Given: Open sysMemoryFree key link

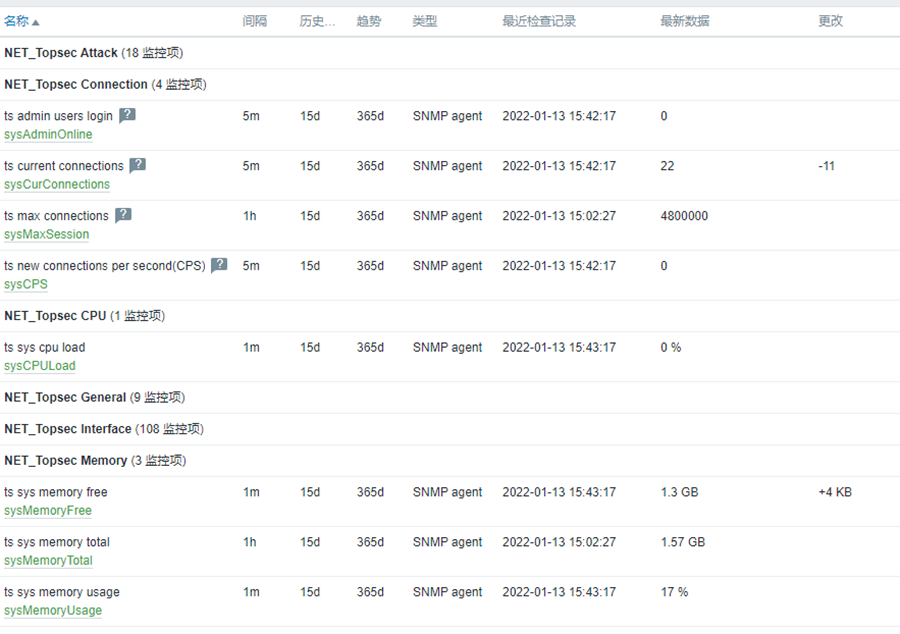Looking at the screenshot, I should [x=48, y=510].
